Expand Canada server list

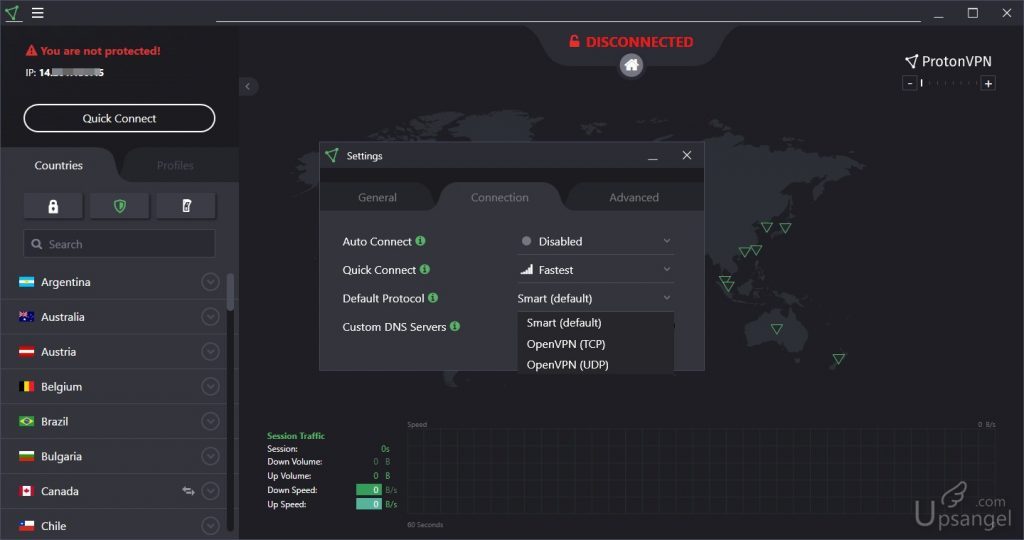point(210,491)
